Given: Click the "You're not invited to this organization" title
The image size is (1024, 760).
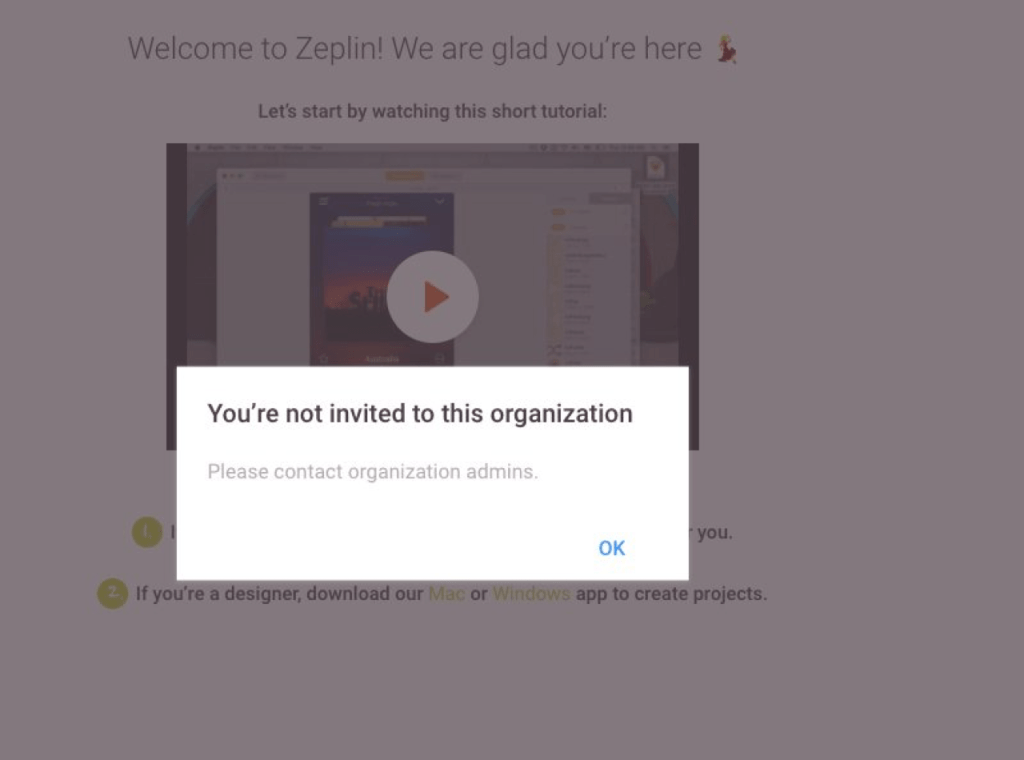Looking at the screenshot, I should [420, 414].
